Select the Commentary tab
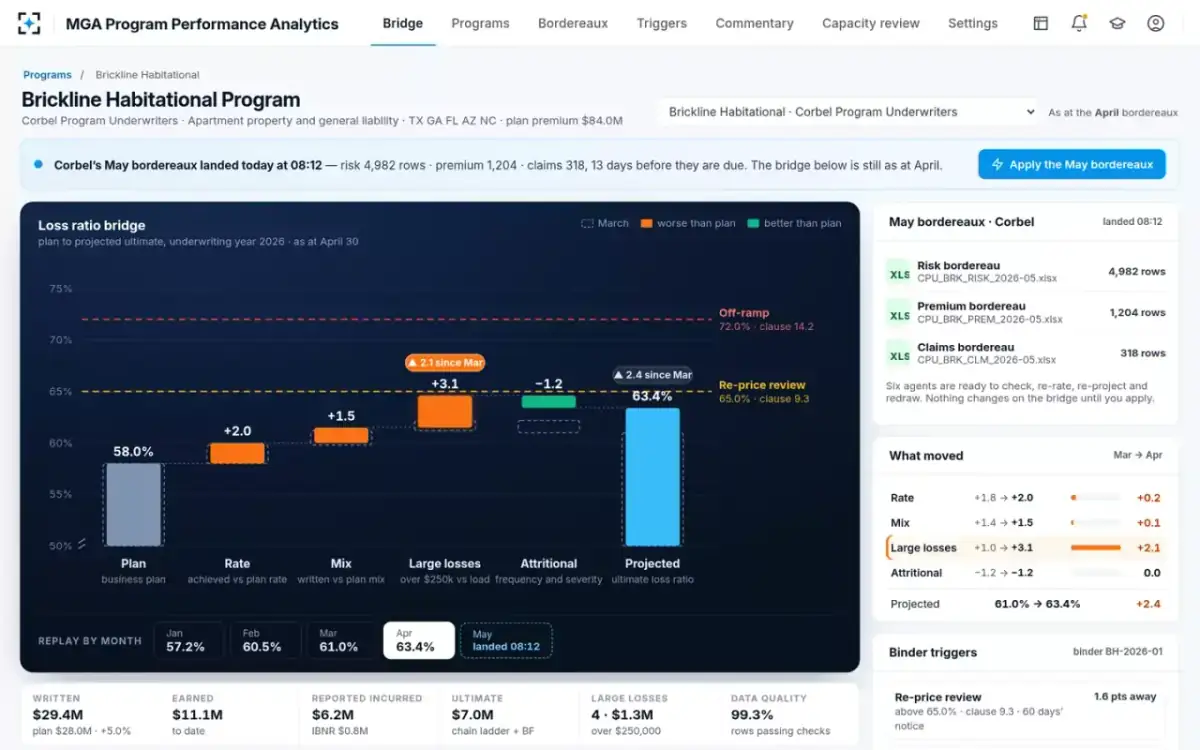This screenshot has height=750, width=1200. pos(754,23)
